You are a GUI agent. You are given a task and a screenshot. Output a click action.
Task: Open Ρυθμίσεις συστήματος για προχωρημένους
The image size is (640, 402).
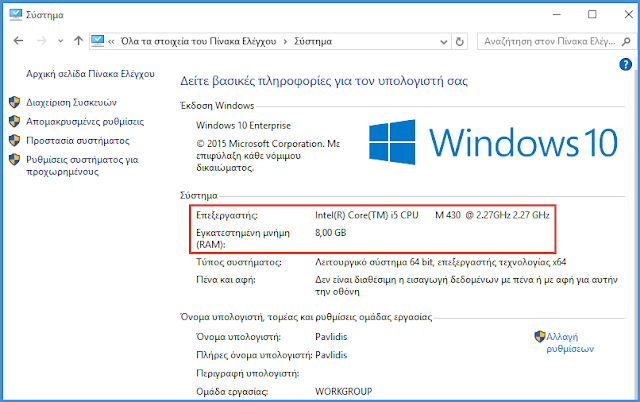[82, 165]
